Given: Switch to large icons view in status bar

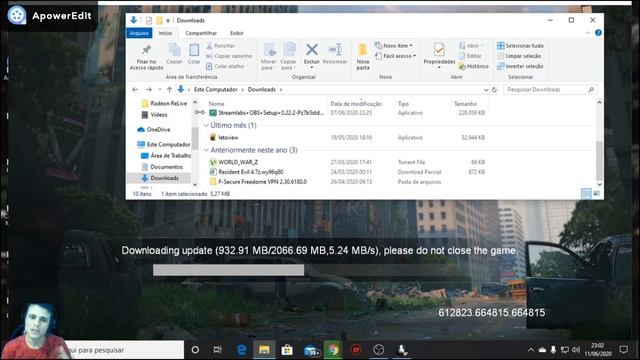Looking at the screenshot, I should [x=596, y=193].
